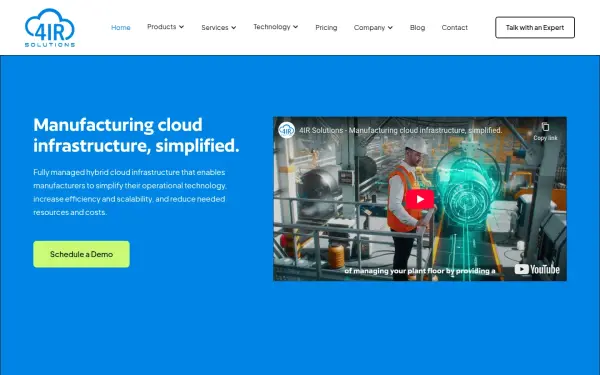The width and height of the screenshot is (600, 375).
Task: Open the Contact page
Action: point(454,28)
